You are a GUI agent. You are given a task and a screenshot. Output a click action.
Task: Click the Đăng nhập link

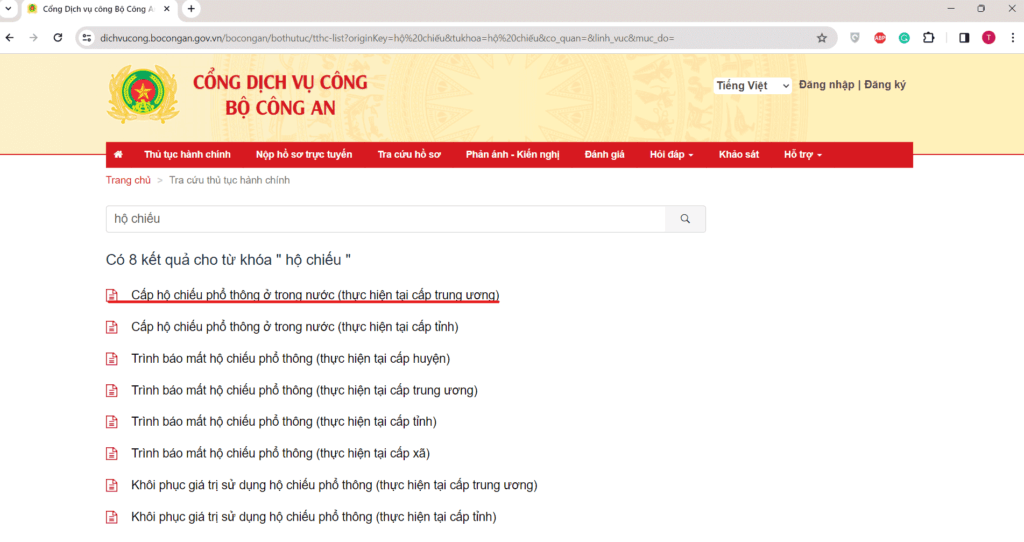coord(826,85)
